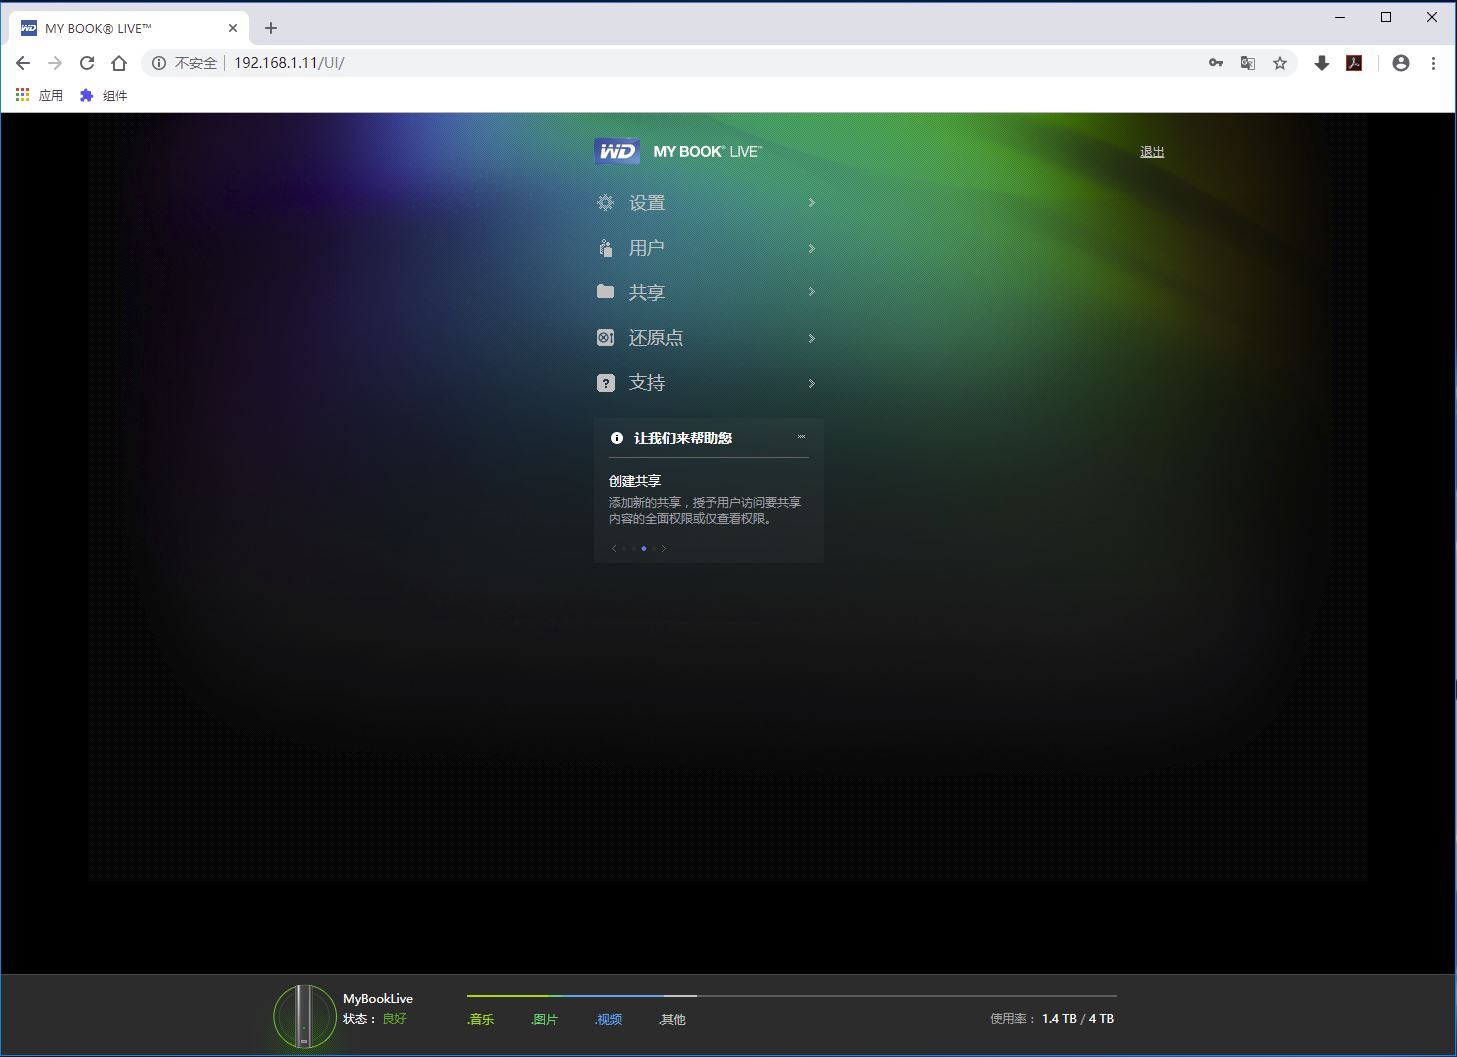Select the MY BOOK® LIVE browser tab
Image resolution: width=1457 pixels, height=1057 pixels.
click(129, 28)
